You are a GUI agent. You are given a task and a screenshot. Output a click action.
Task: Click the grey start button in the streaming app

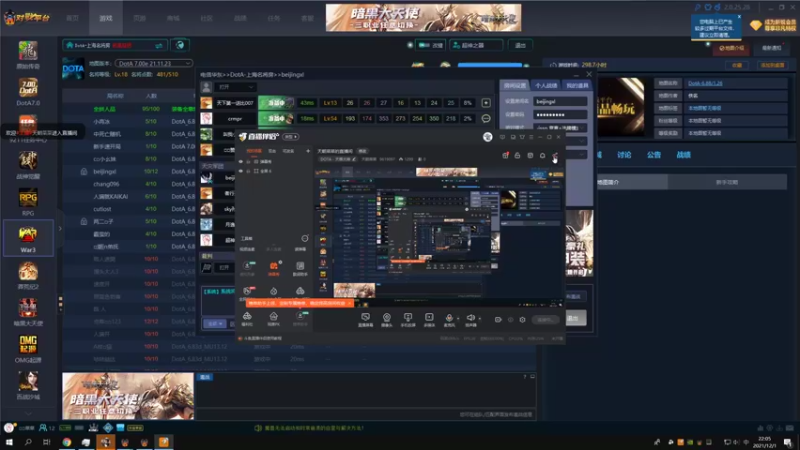(x=545, y=320)
